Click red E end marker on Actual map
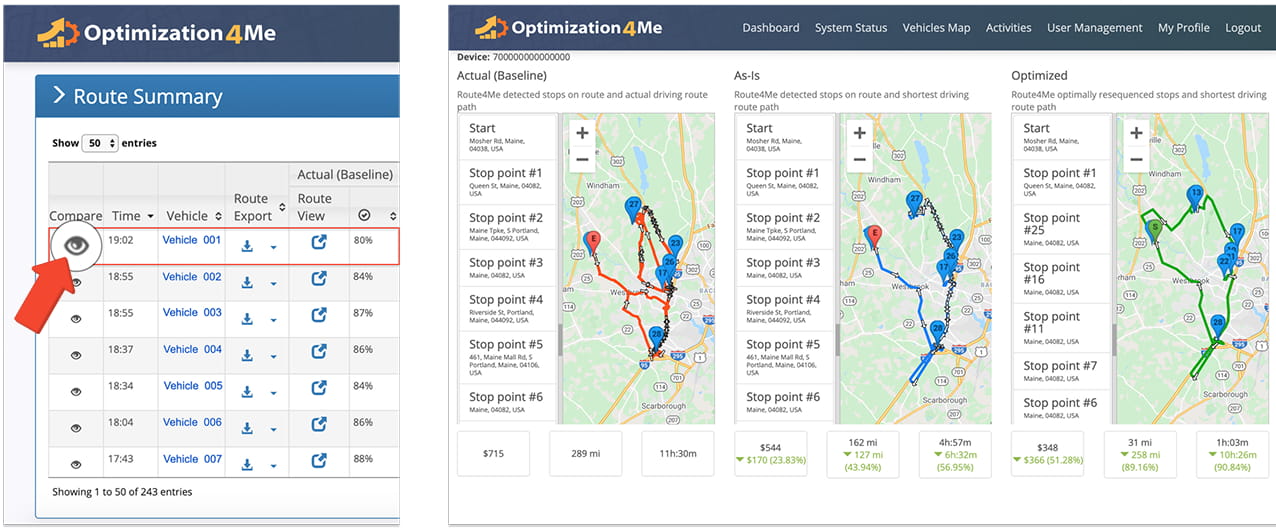 (x=593, y=241)
